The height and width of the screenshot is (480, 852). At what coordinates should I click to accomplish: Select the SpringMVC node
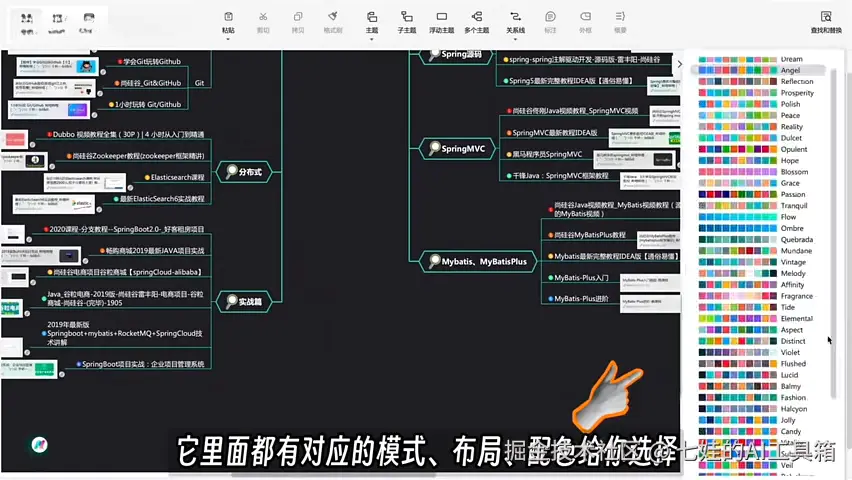pos(458,148)
